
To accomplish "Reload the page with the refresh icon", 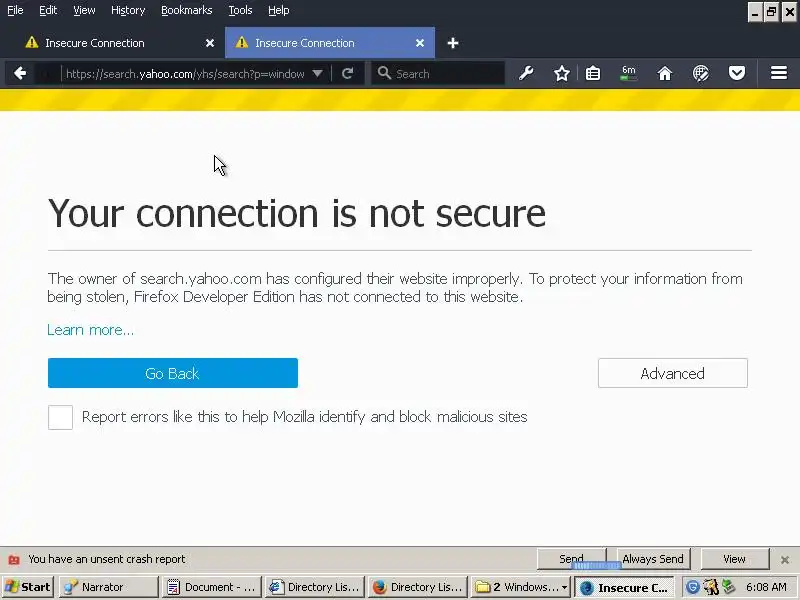I will 347,73.
